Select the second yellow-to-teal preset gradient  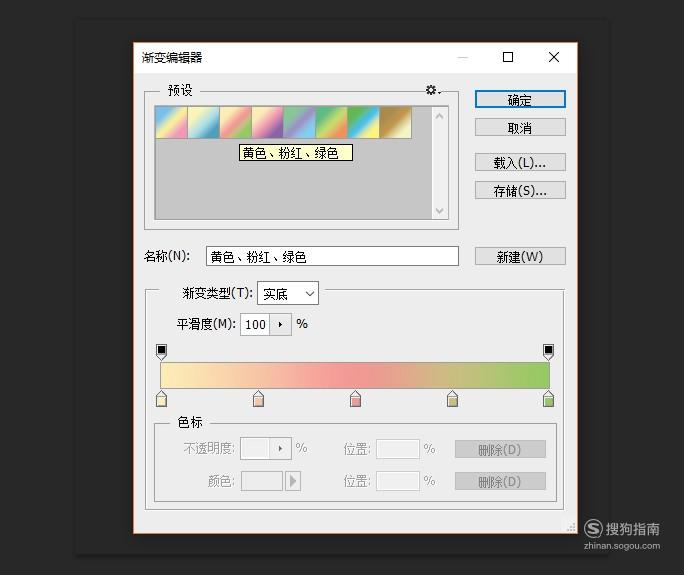tap(204, 123)
